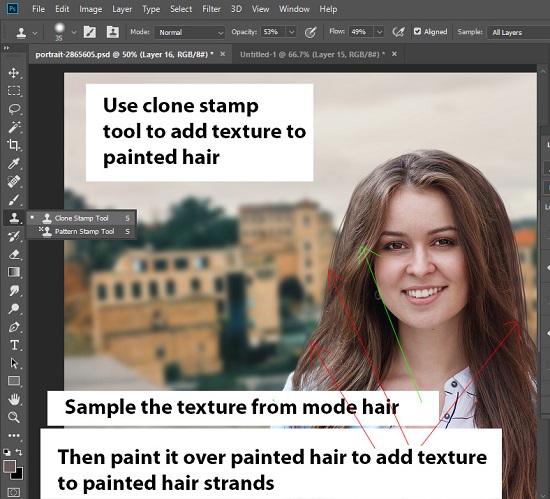Open the Help menu
550x499 pixels.
point(328,9)
